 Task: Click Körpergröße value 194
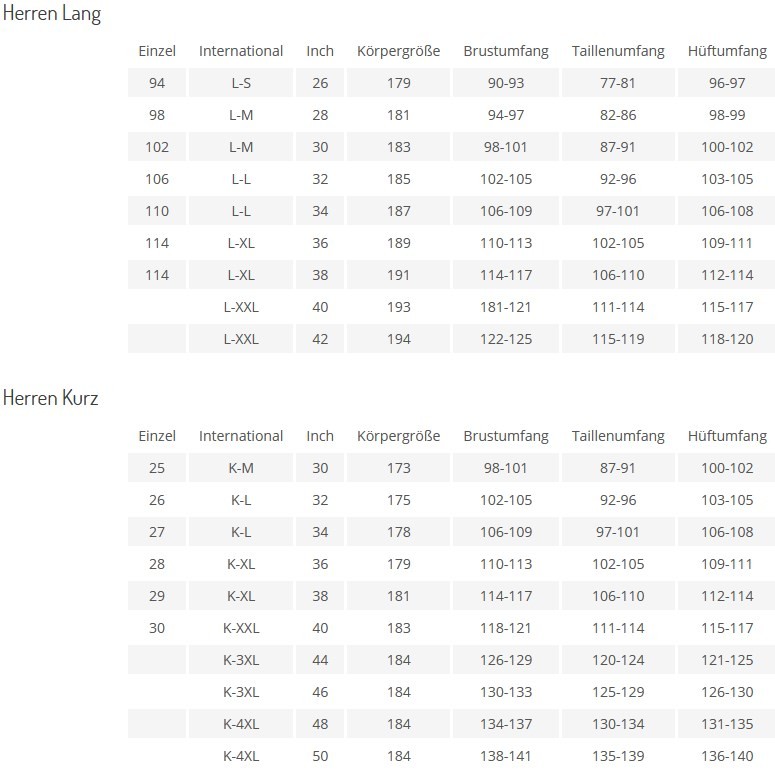(398, 339)
